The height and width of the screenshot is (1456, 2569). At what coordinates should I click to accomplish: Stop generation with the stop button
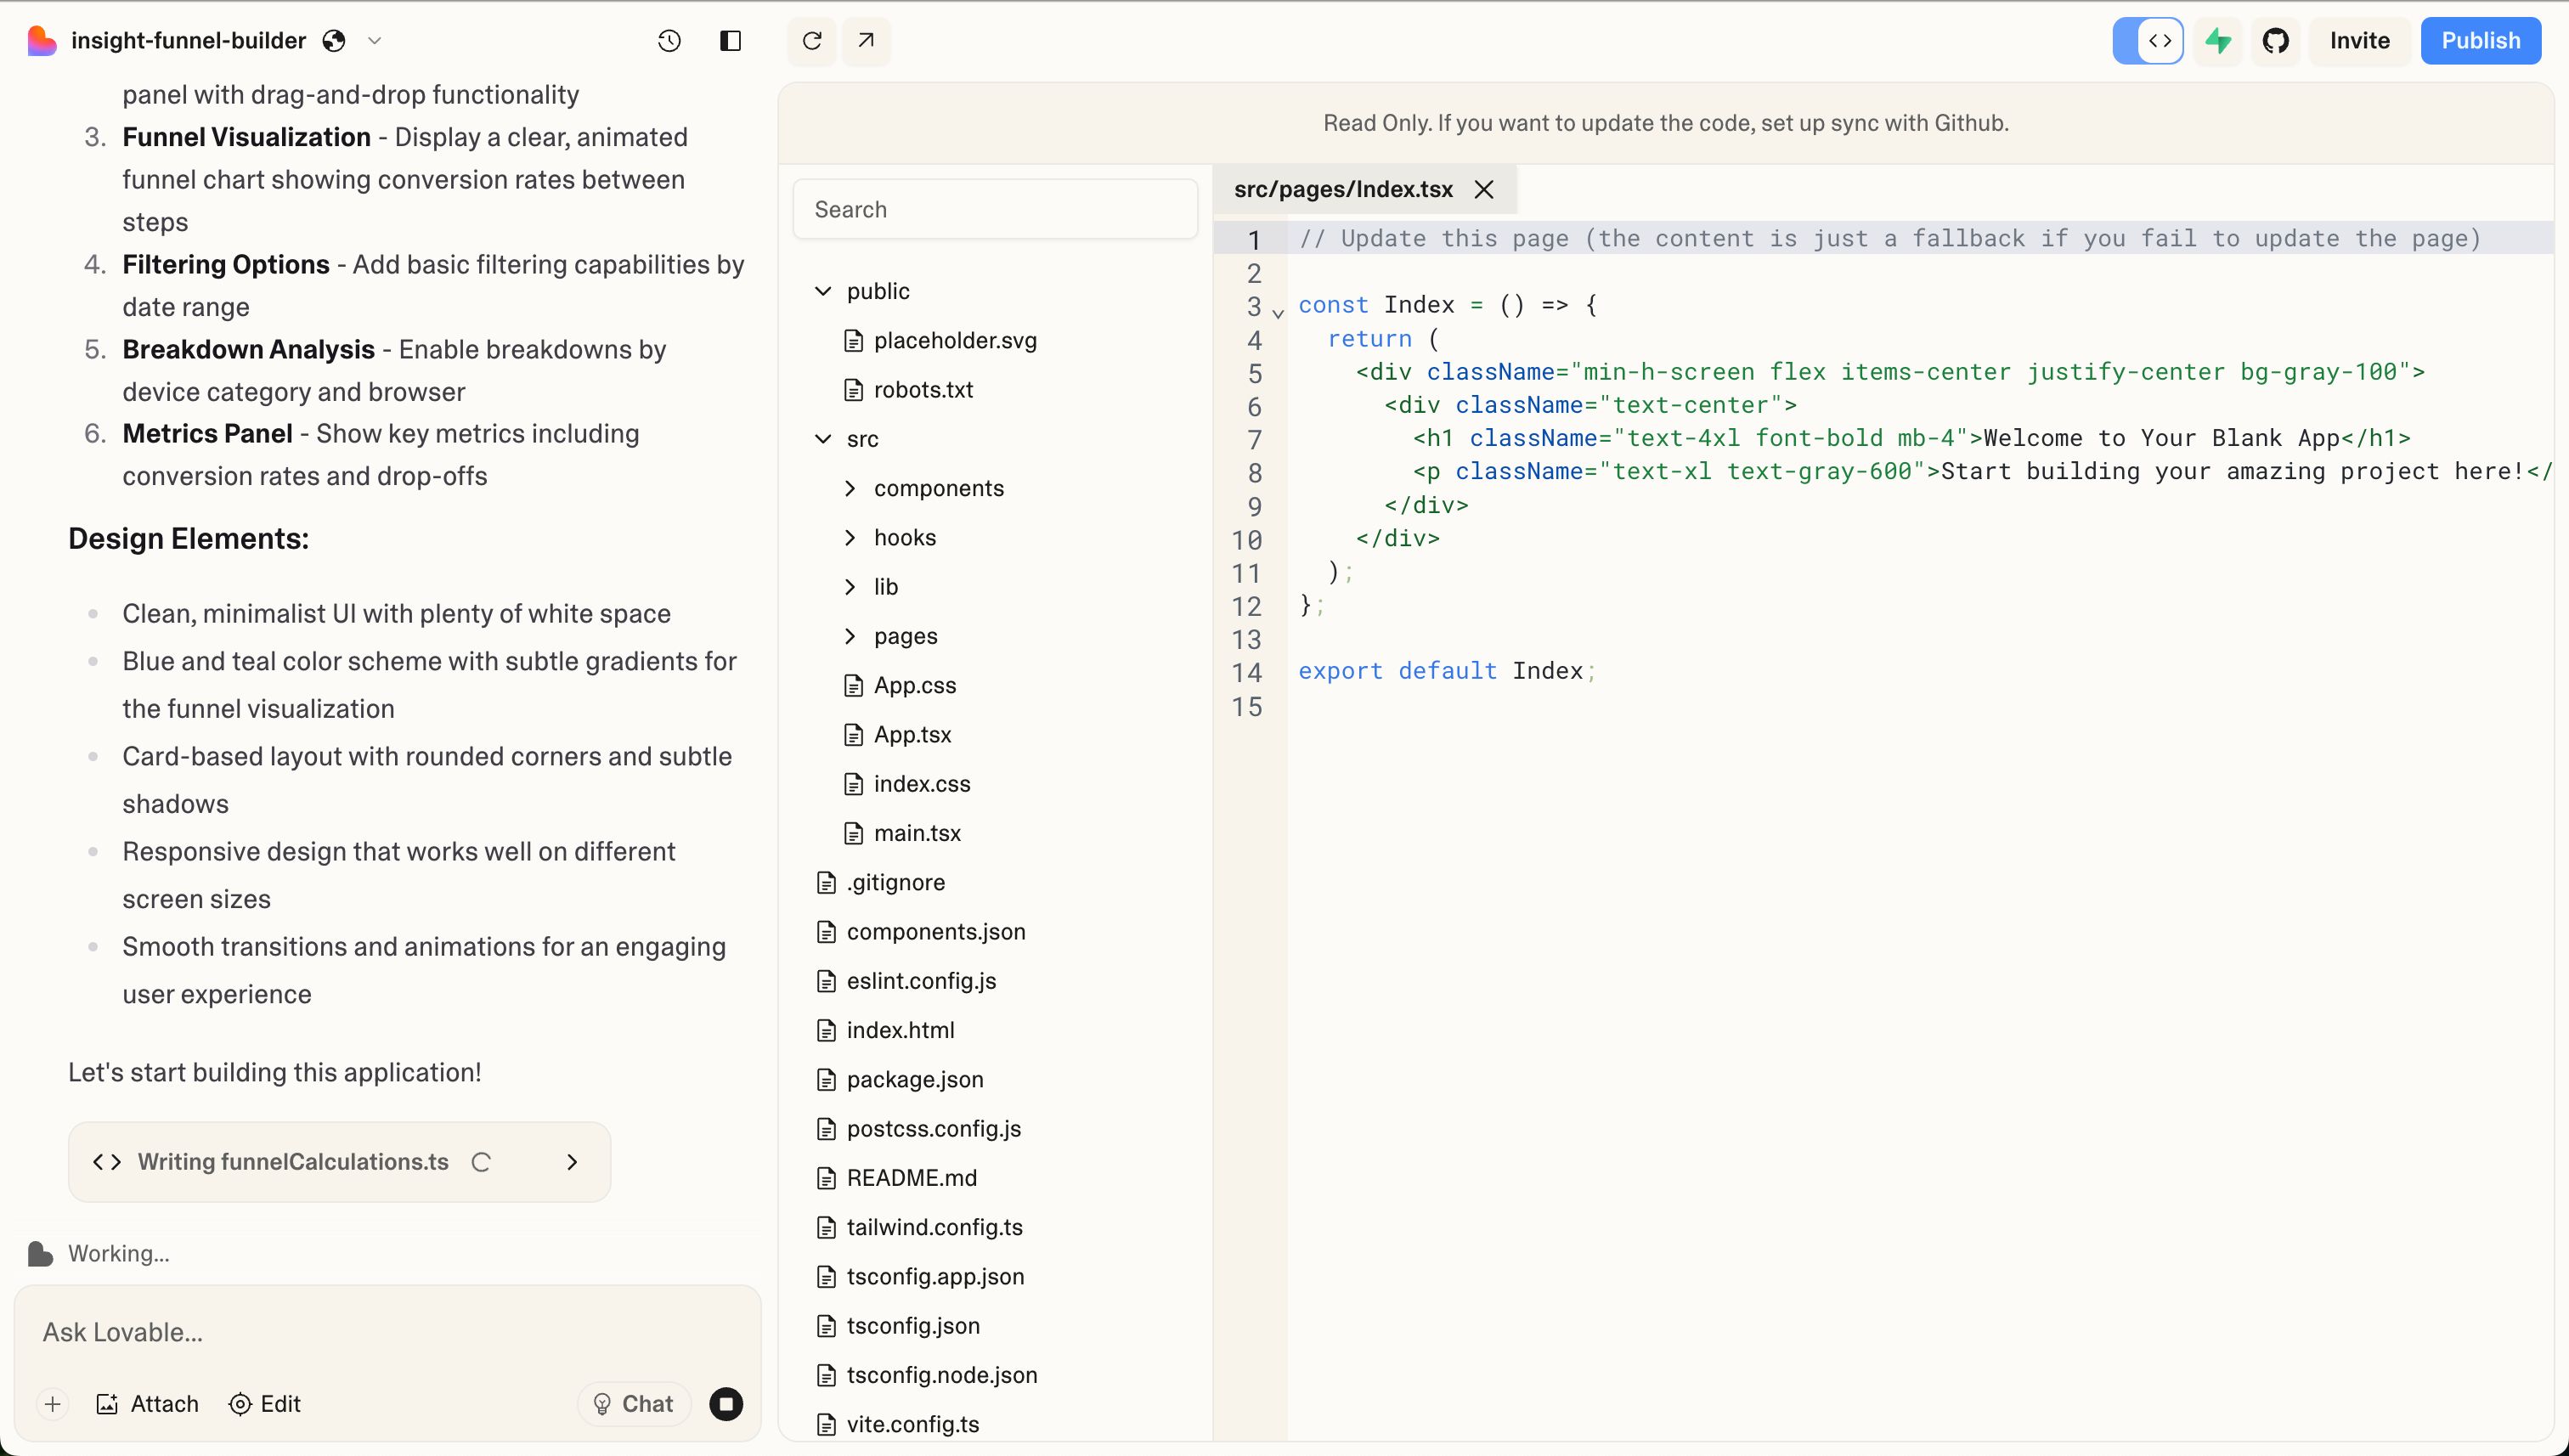point(726,1404)
